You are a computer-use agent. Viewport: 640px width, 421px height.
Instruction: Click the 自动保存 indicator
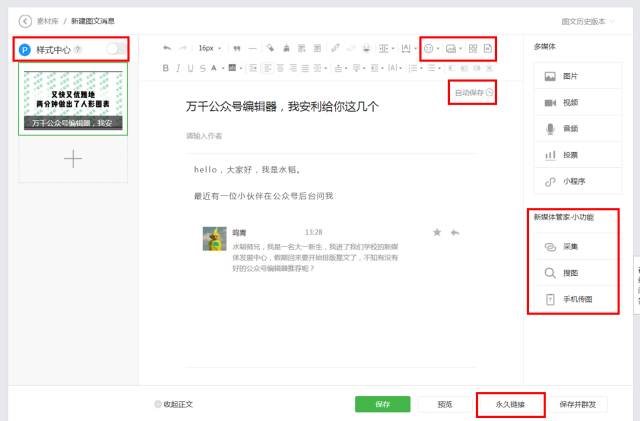click(x=473, y=93)
